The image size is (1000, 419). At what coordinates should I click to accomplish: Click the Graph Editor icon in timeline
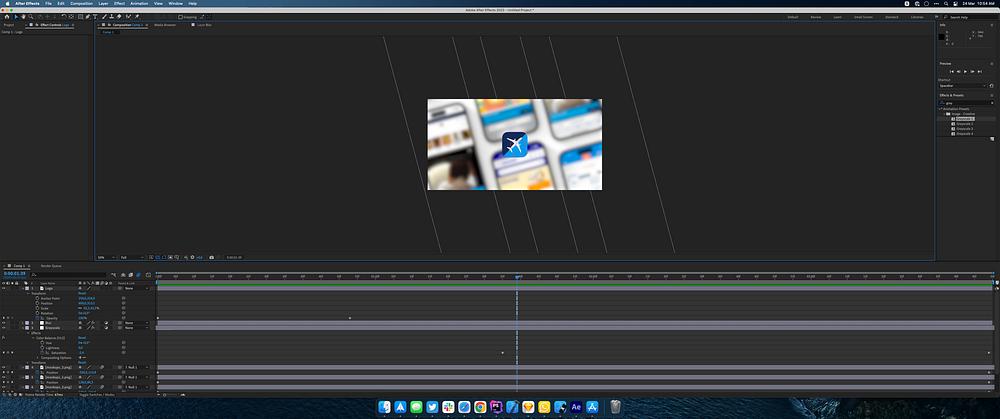pos(148,275)
